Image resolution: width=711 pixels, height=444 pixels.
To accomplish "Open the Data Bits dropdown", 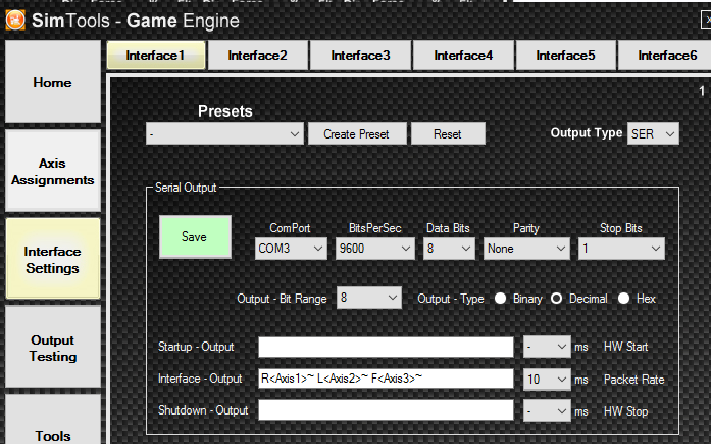I will point(449,249).
